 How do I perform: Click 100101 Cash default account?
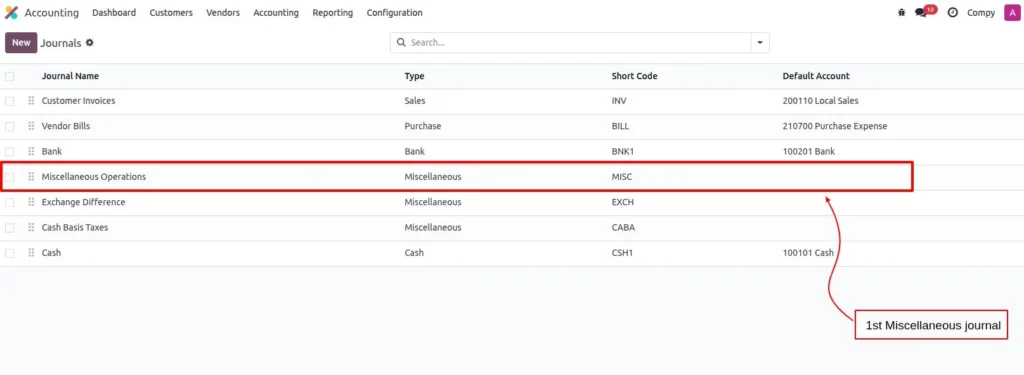pyautogui.click(x=808, y=252)
